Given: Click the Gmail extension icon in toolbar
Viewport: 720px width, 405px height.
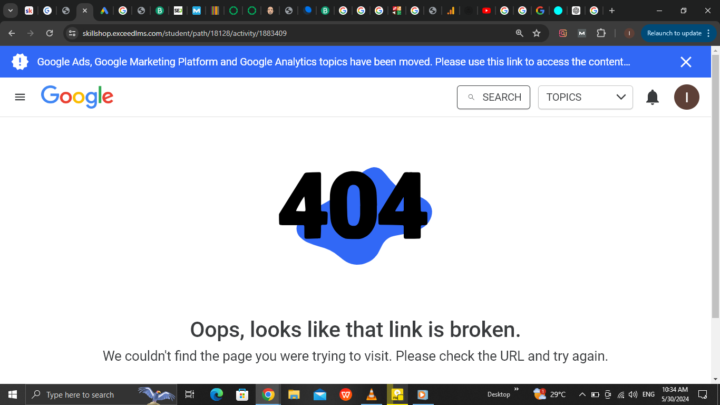Looking at the screenshot, I should click(x=582, y=33).
